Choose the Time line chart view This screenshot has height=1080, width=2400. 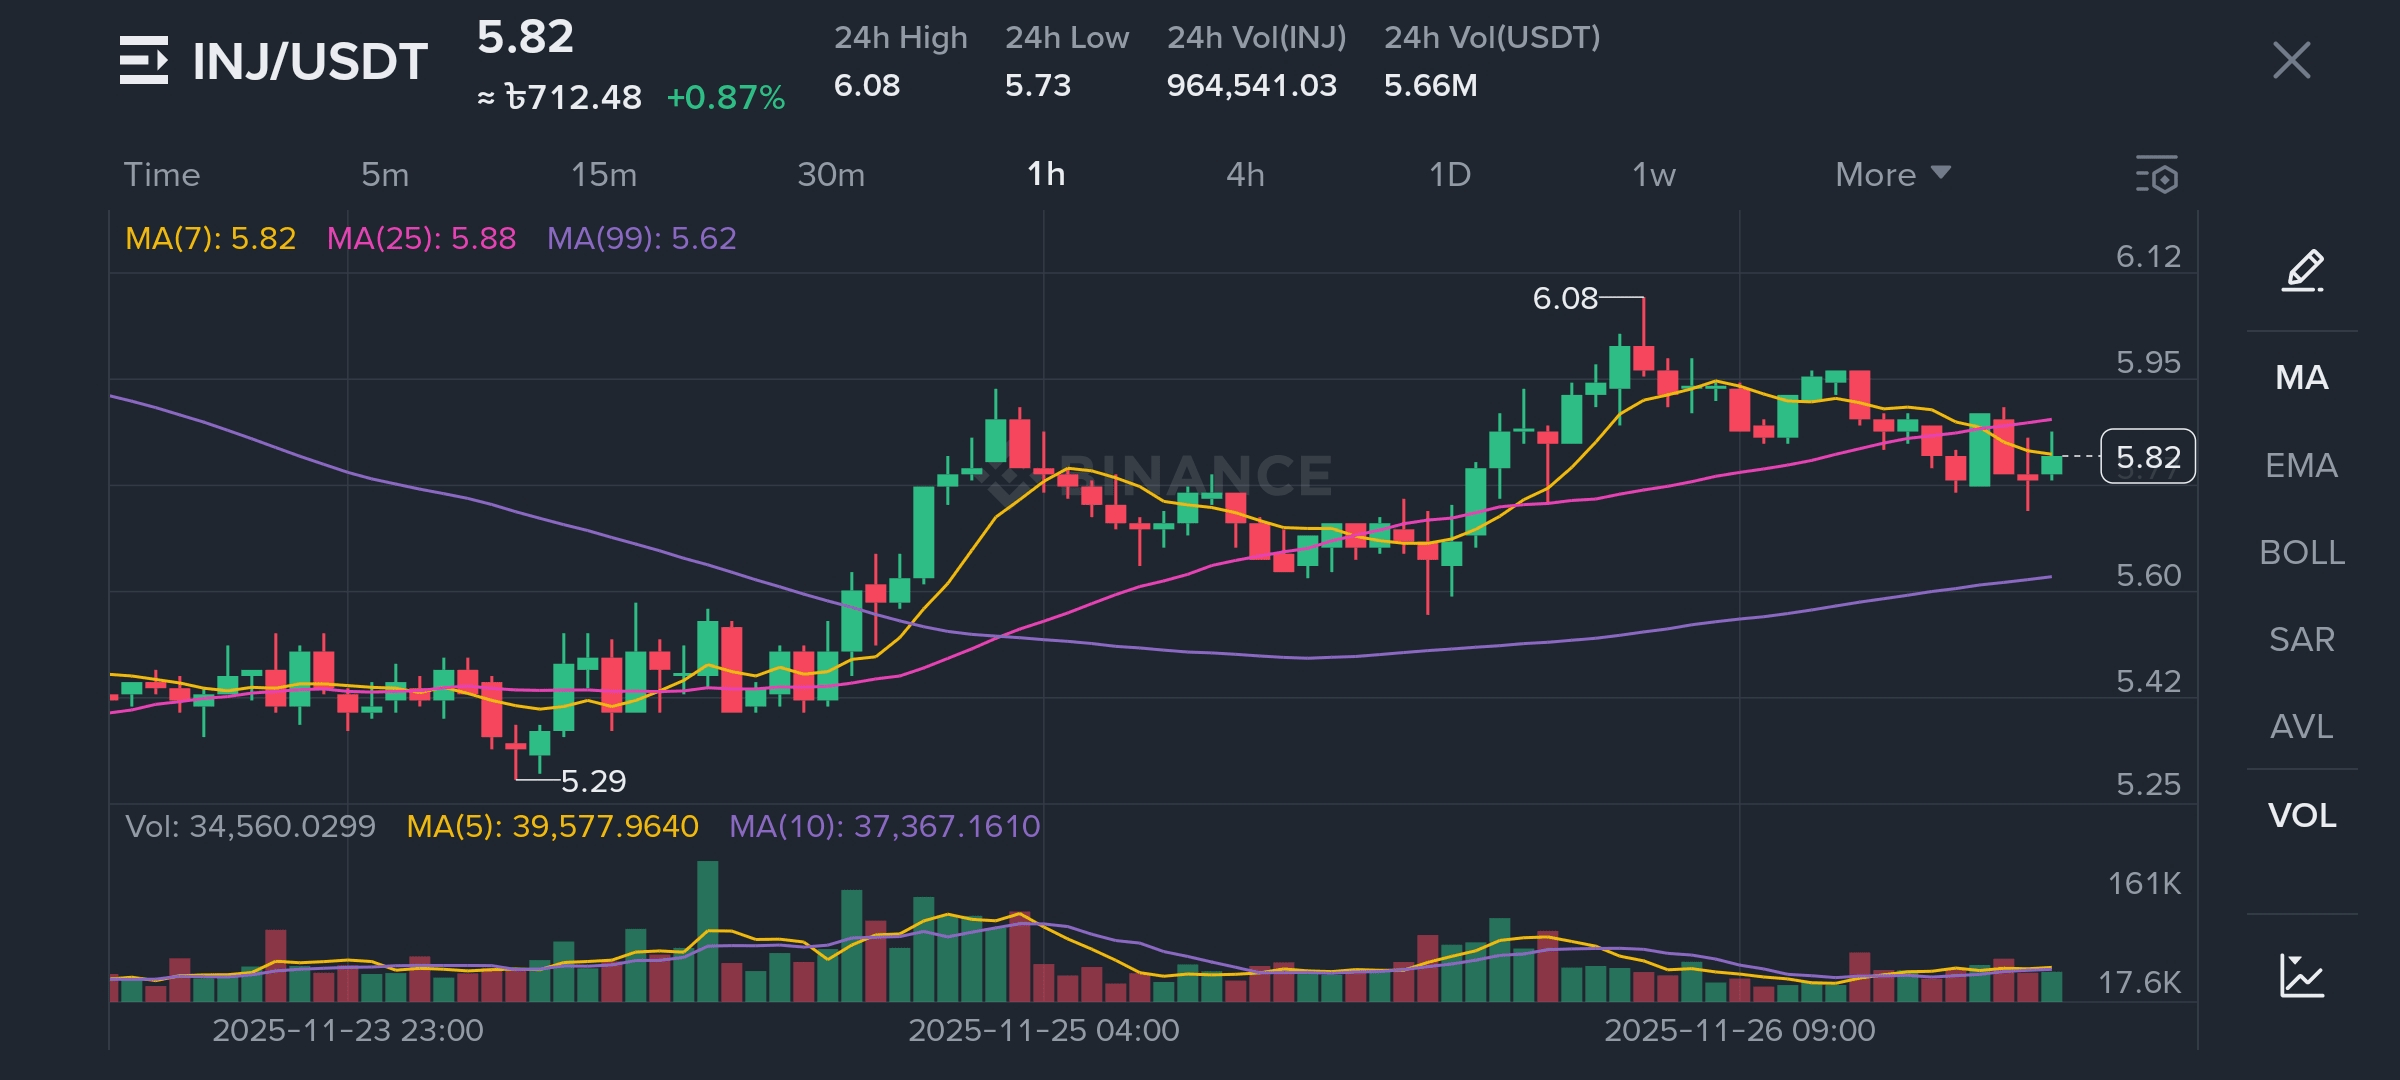(162, 175)
